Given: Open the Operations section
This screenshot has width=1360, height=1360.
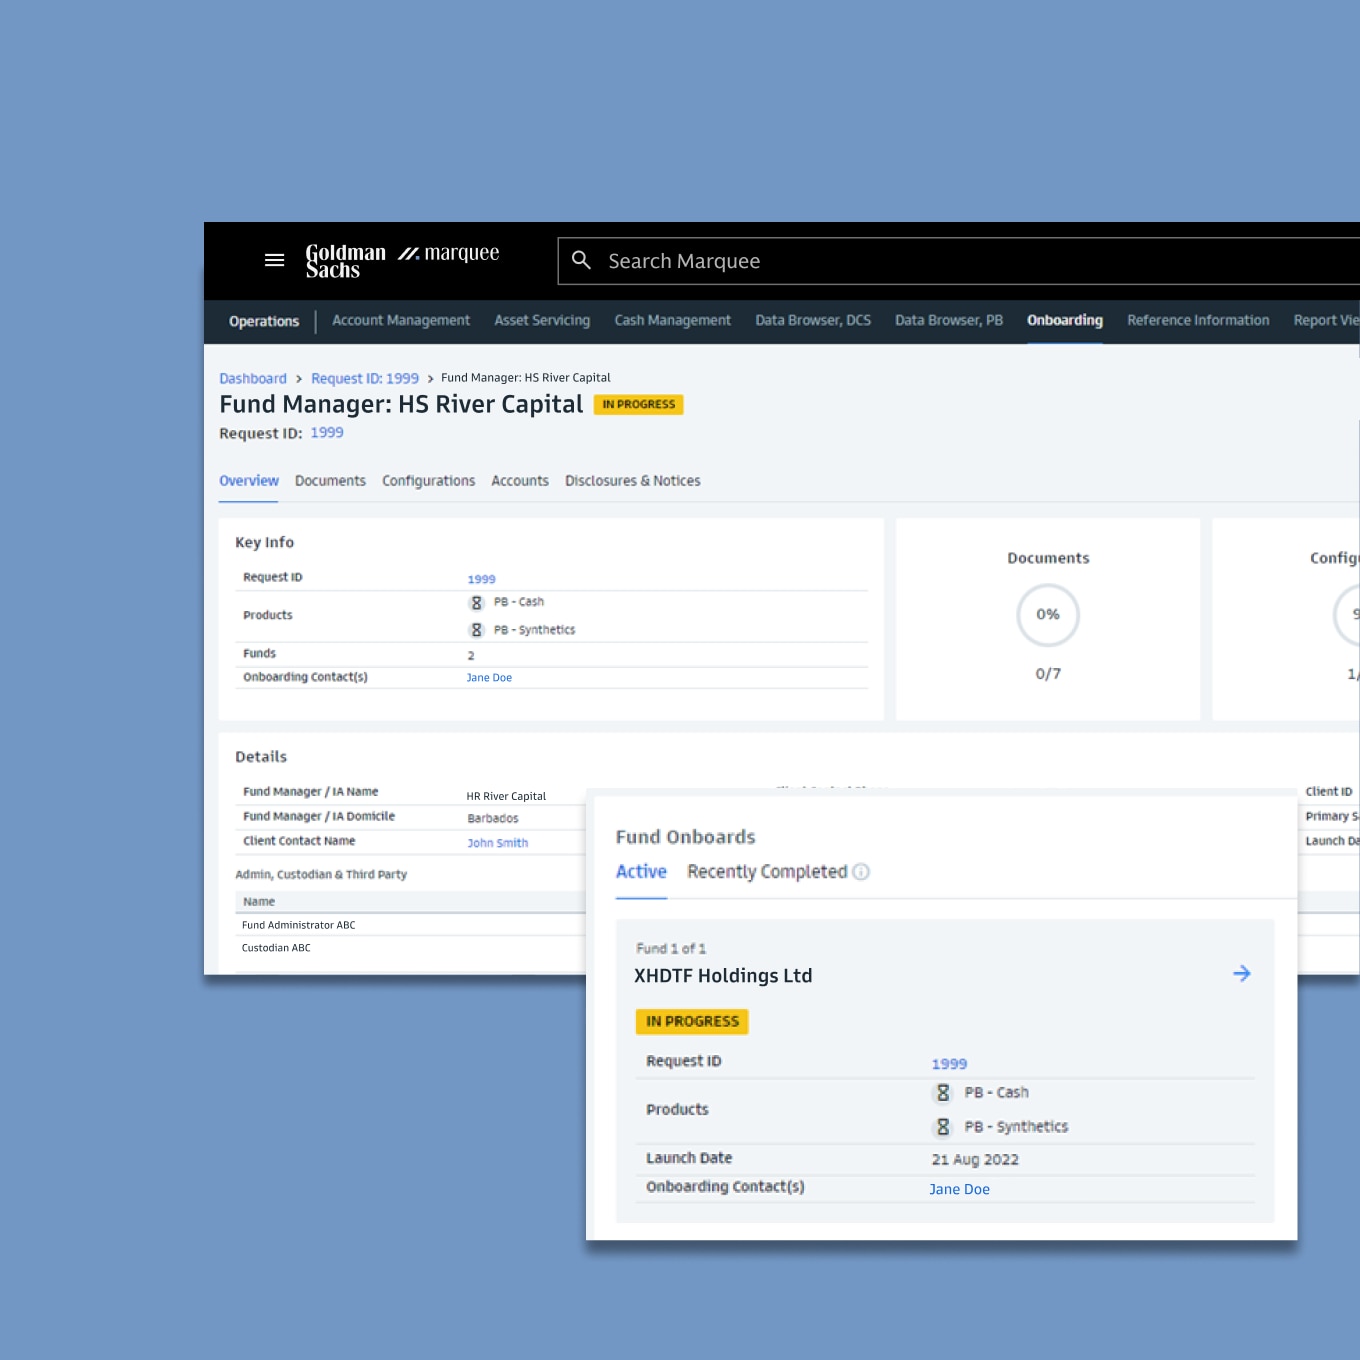Looking at the screenshot, I should (x=264, y=321).
